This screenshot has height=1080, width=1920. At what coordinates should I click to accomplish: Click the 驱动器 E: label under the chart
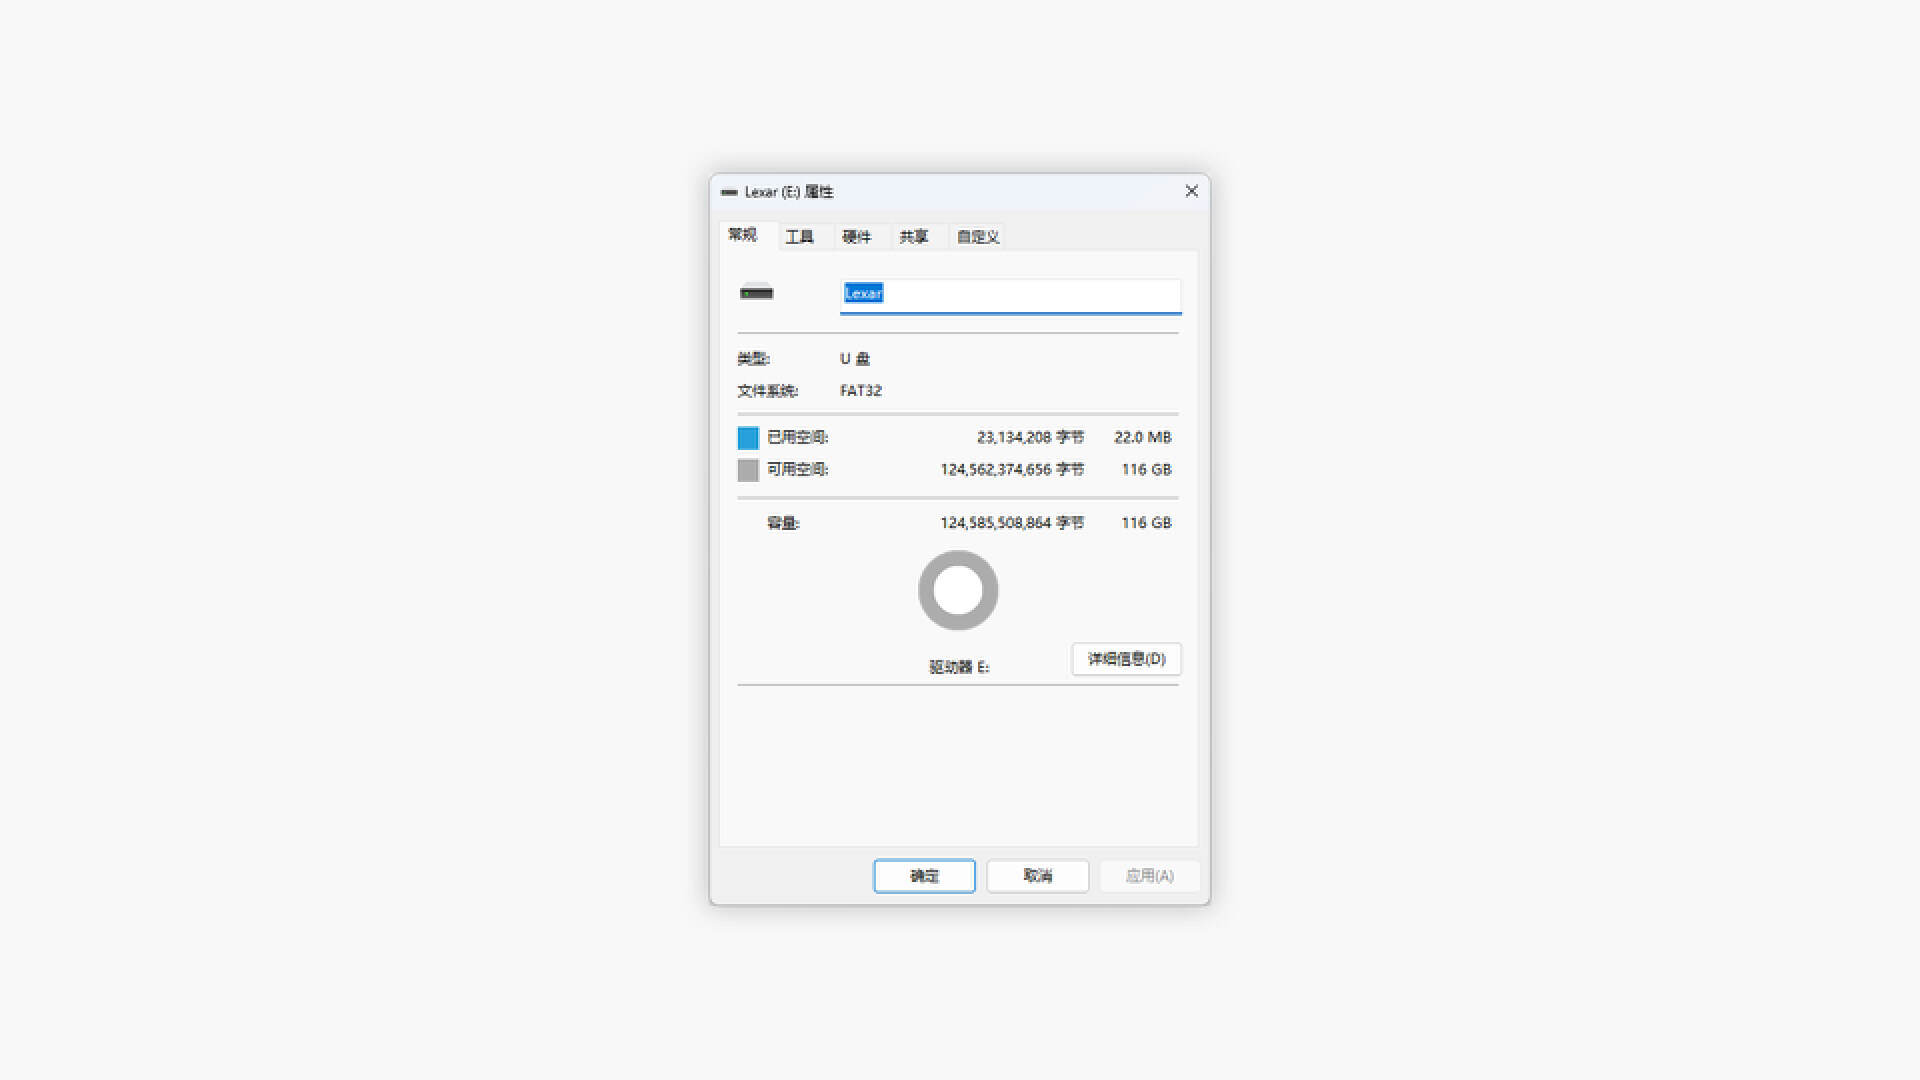(957, 666)
